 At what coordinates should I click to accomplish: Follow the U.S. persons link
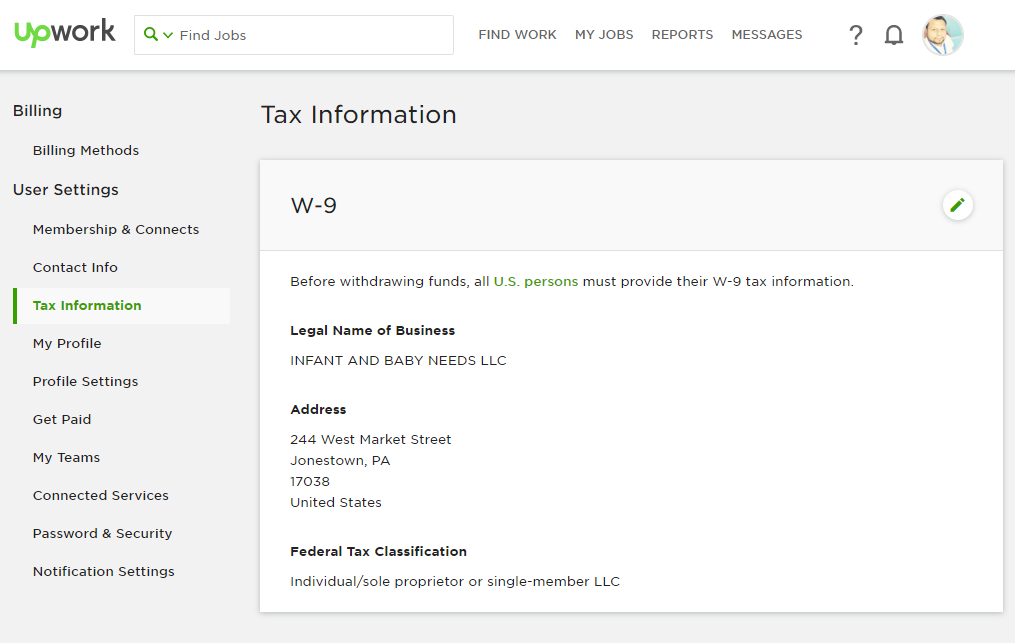coord(535,282)
